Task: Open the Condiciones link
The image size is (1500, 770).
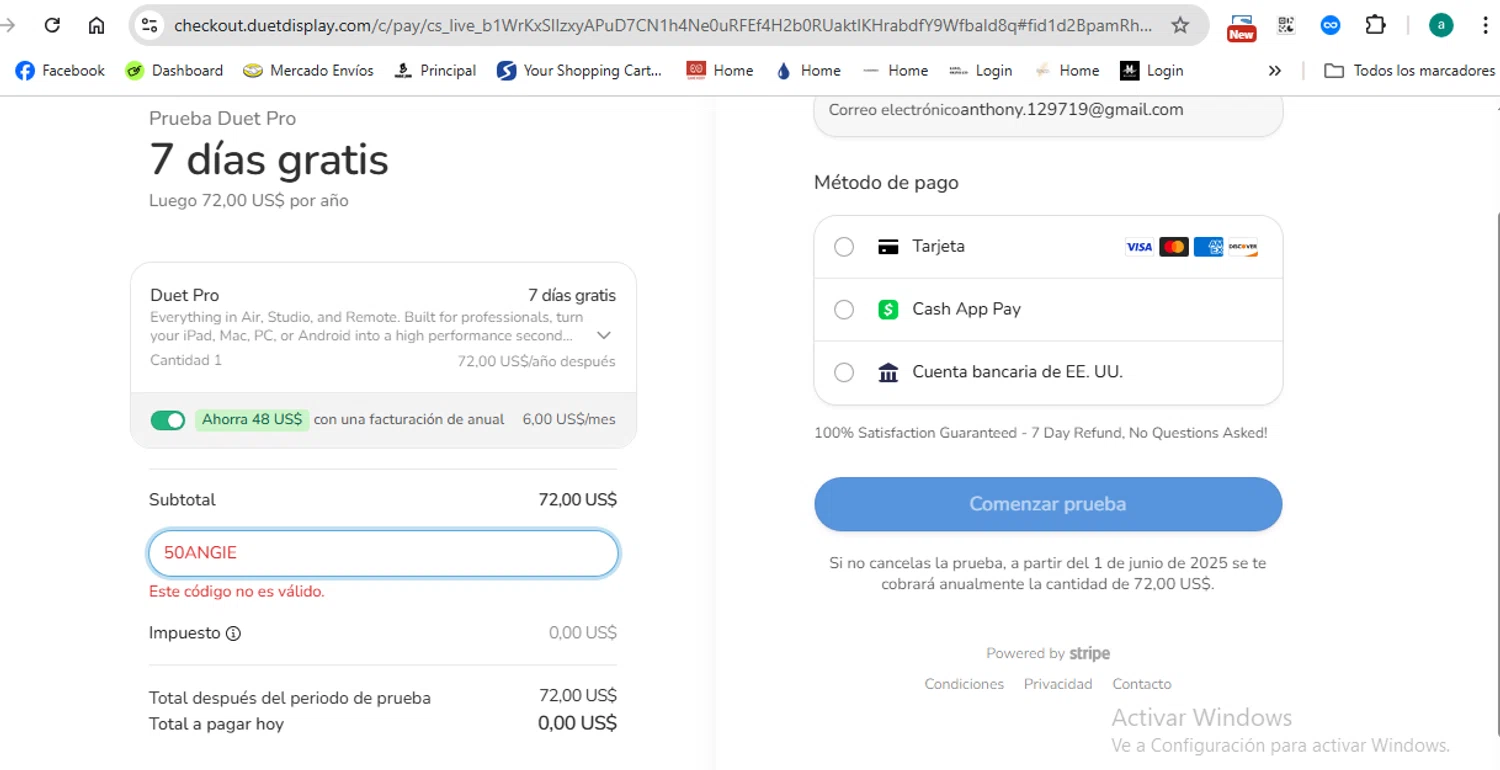Action: [964, 684]
